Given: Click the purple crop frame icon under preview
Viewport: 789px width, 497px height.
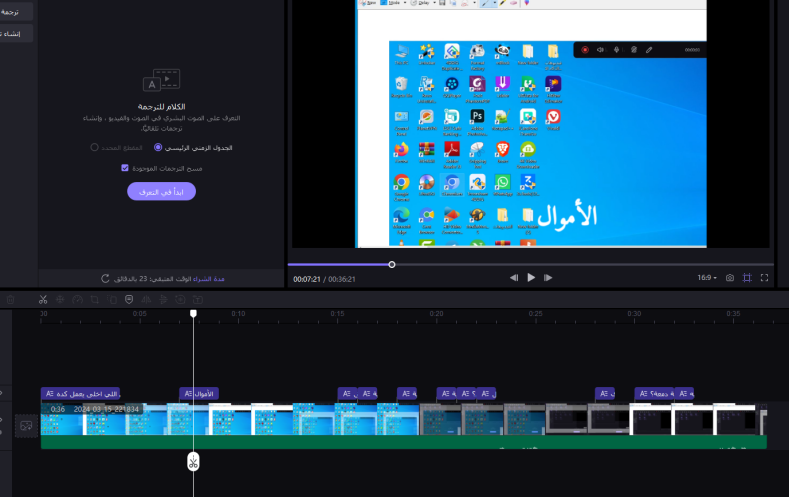Looking at the screenshot, I should (747, 278).
